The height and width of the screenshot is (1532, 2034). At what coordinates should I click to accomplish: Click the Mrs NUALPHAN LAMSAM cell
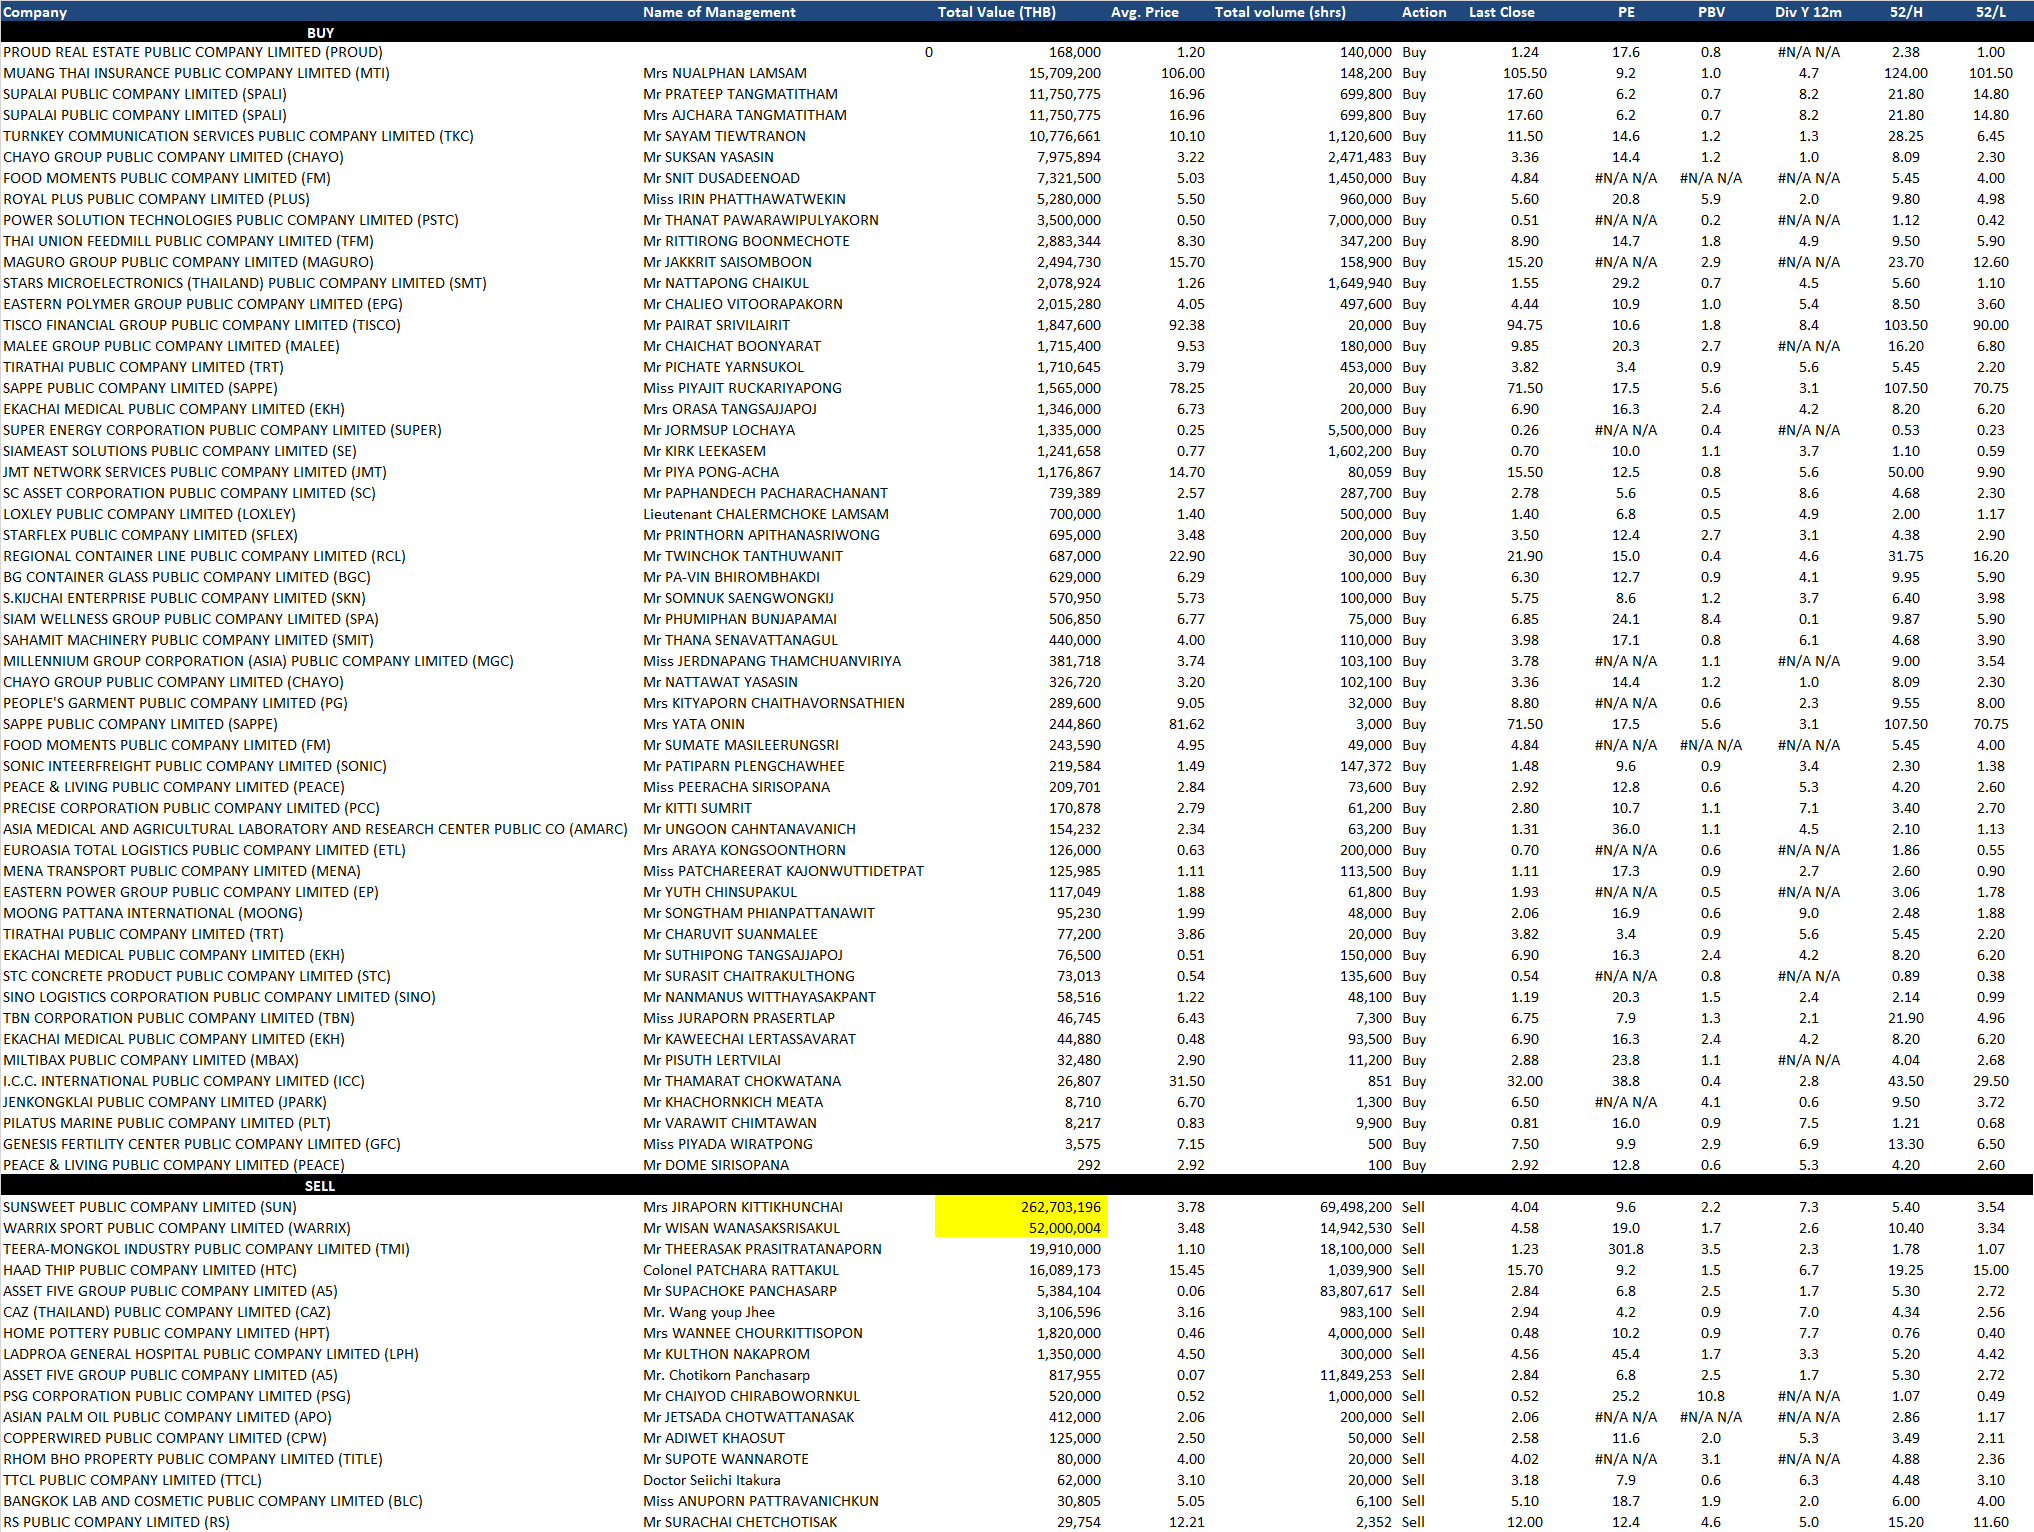click(x=724, y=73)
